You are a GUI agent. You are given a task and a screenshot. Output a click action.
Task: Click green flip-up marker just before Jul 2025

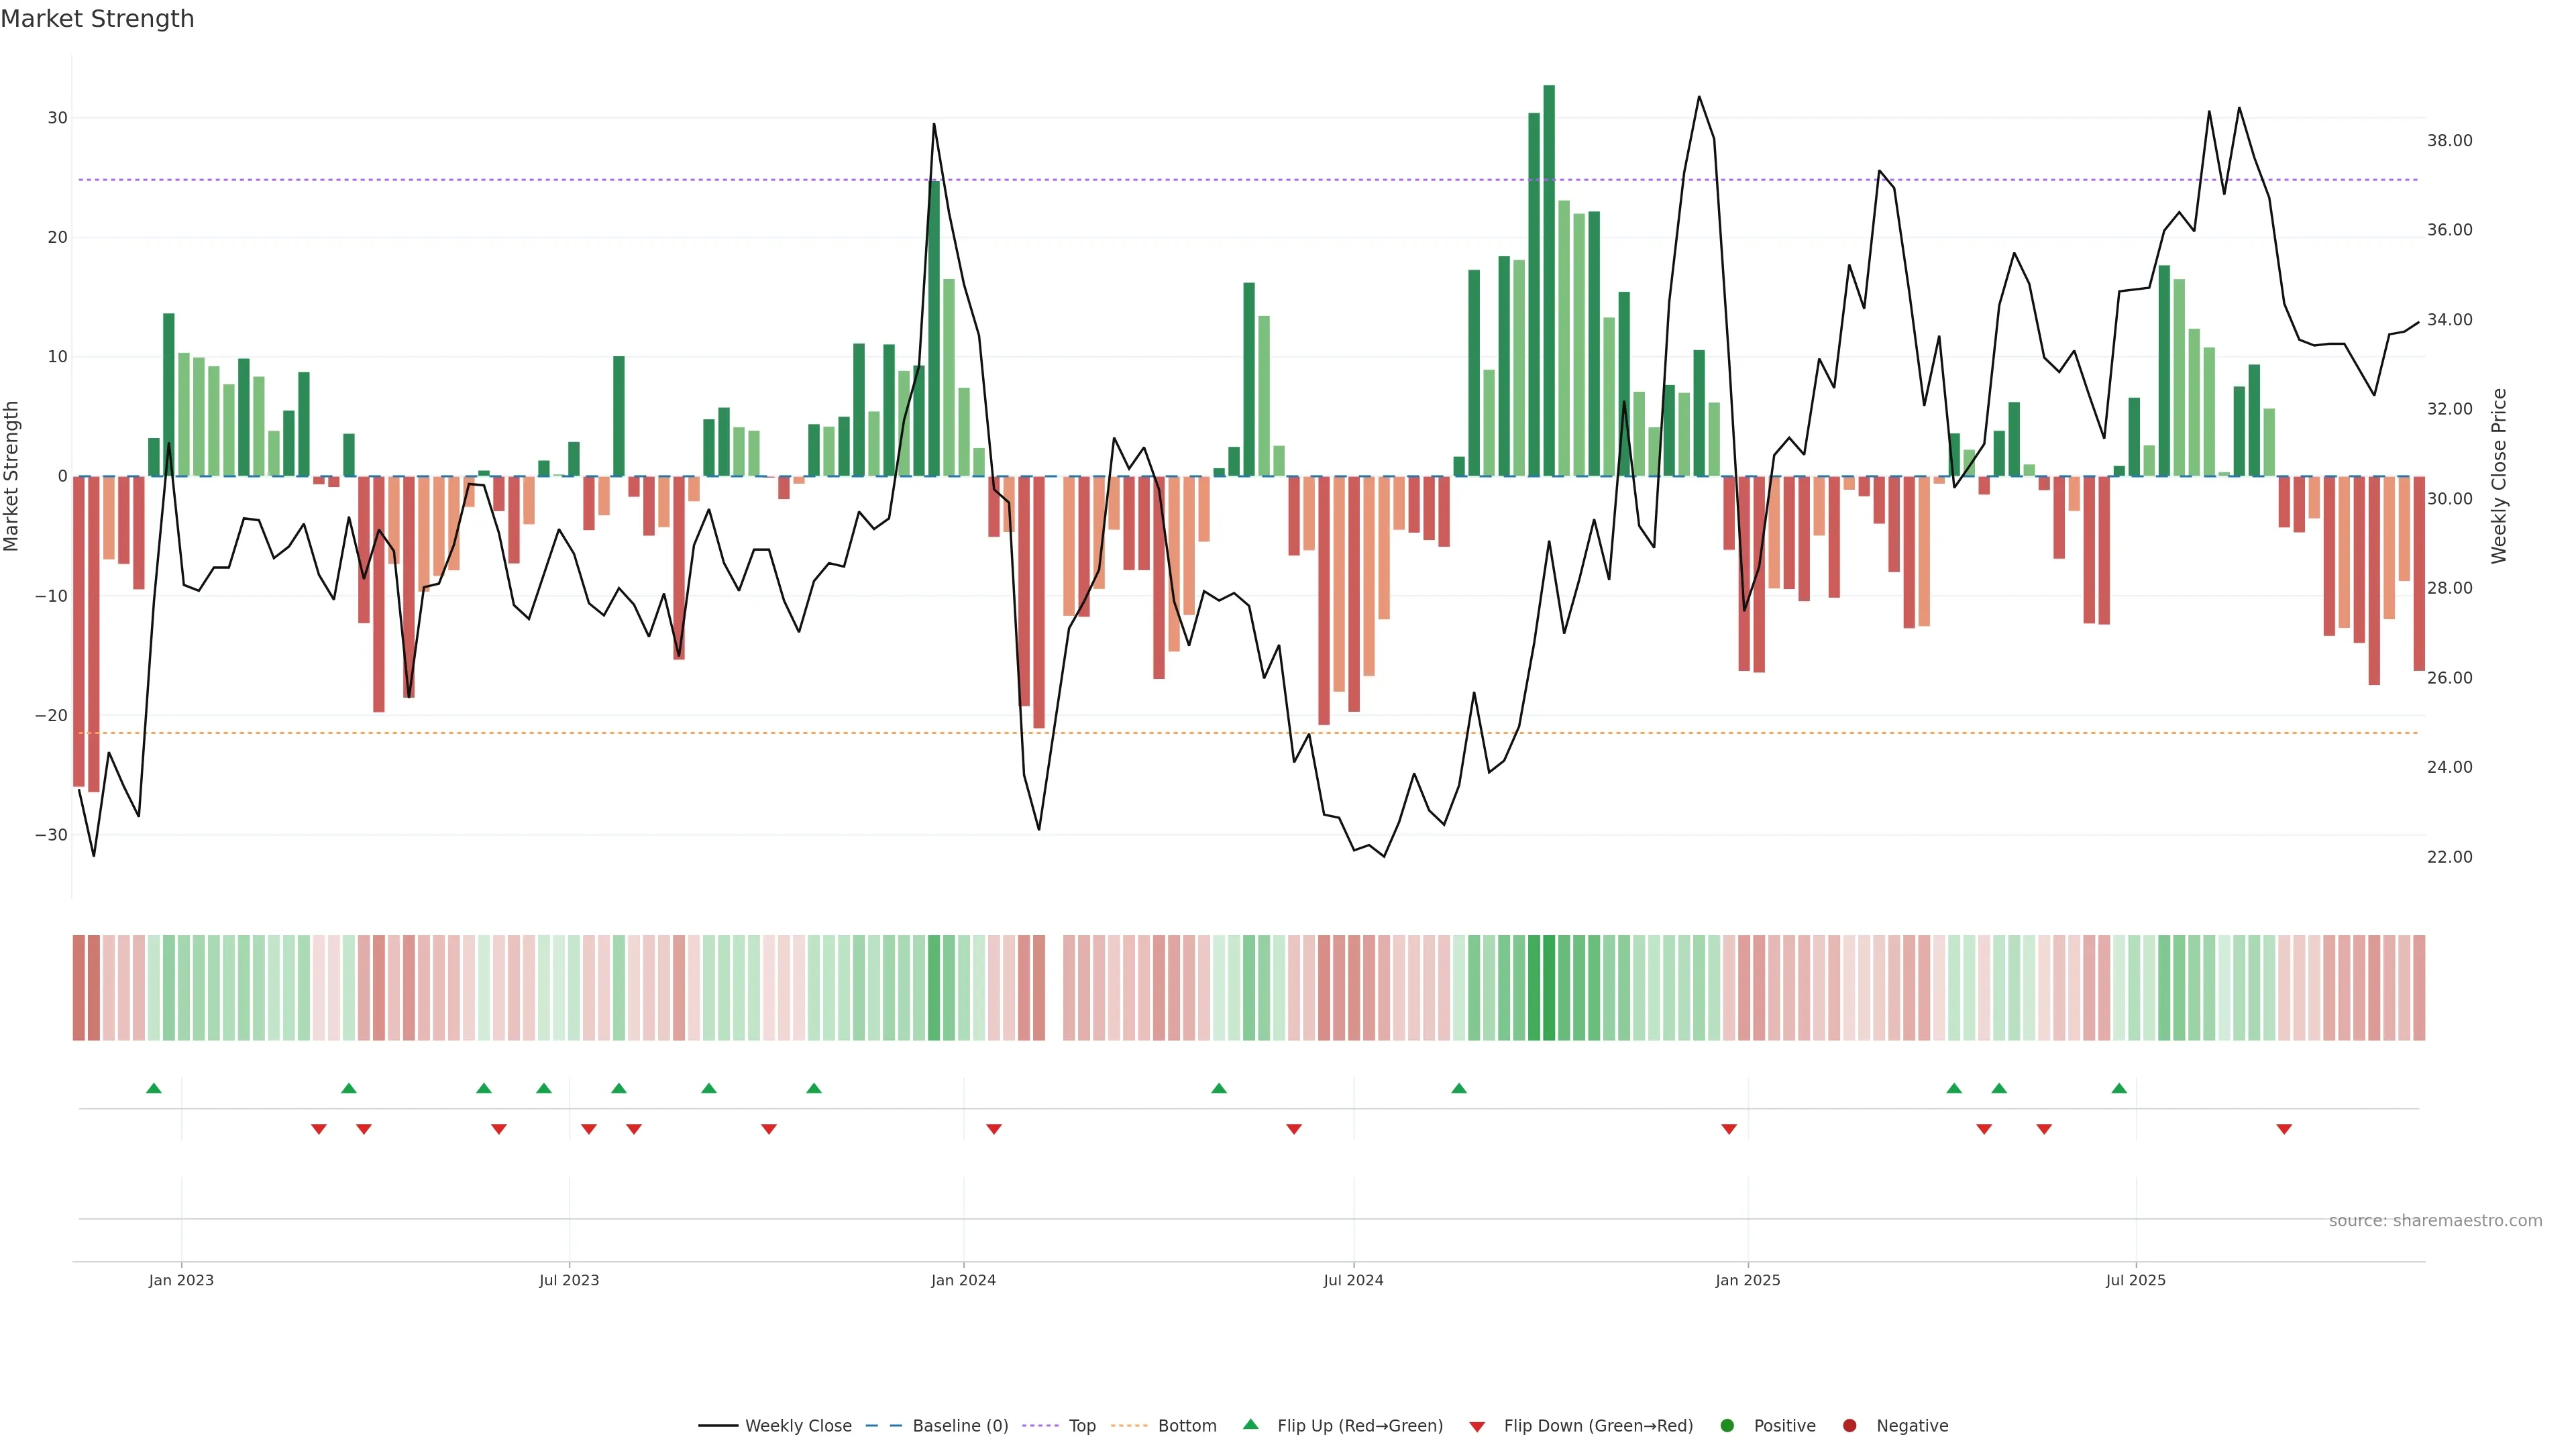(x=2119, y=1088)
